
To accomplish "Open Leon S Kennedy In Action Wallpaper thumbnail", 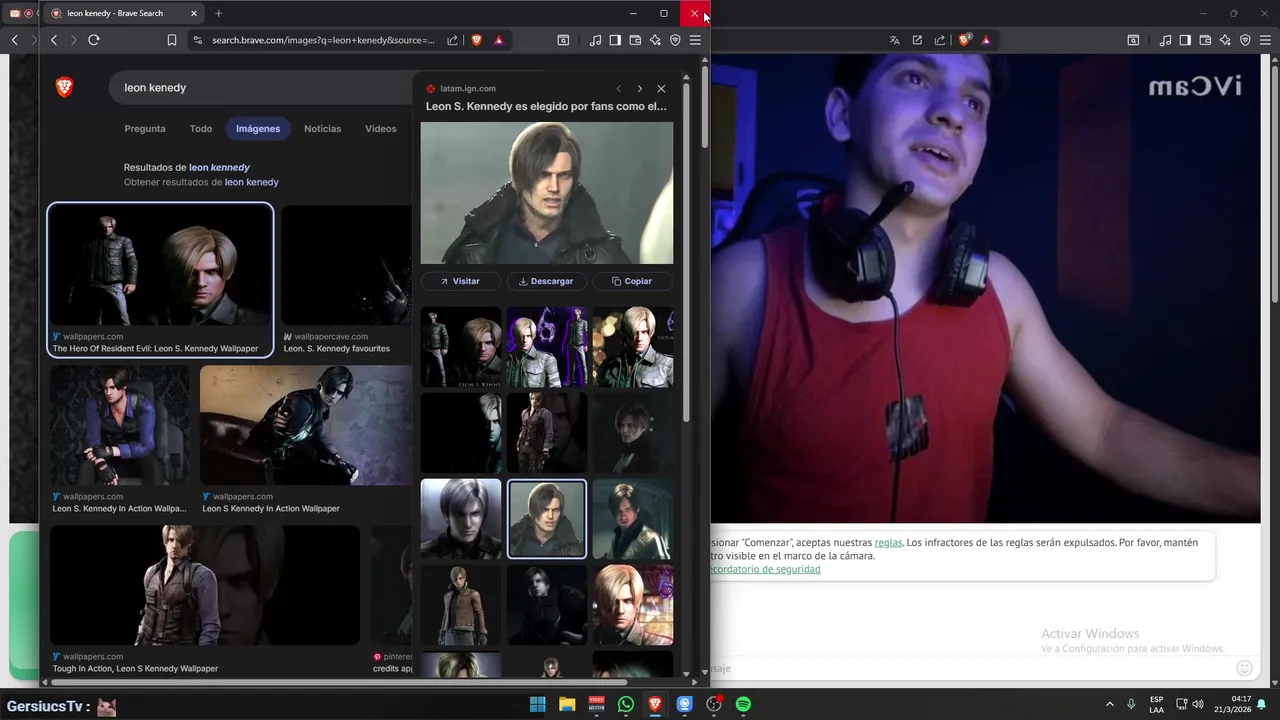I will pyautogui.click(x=305, y=426).
